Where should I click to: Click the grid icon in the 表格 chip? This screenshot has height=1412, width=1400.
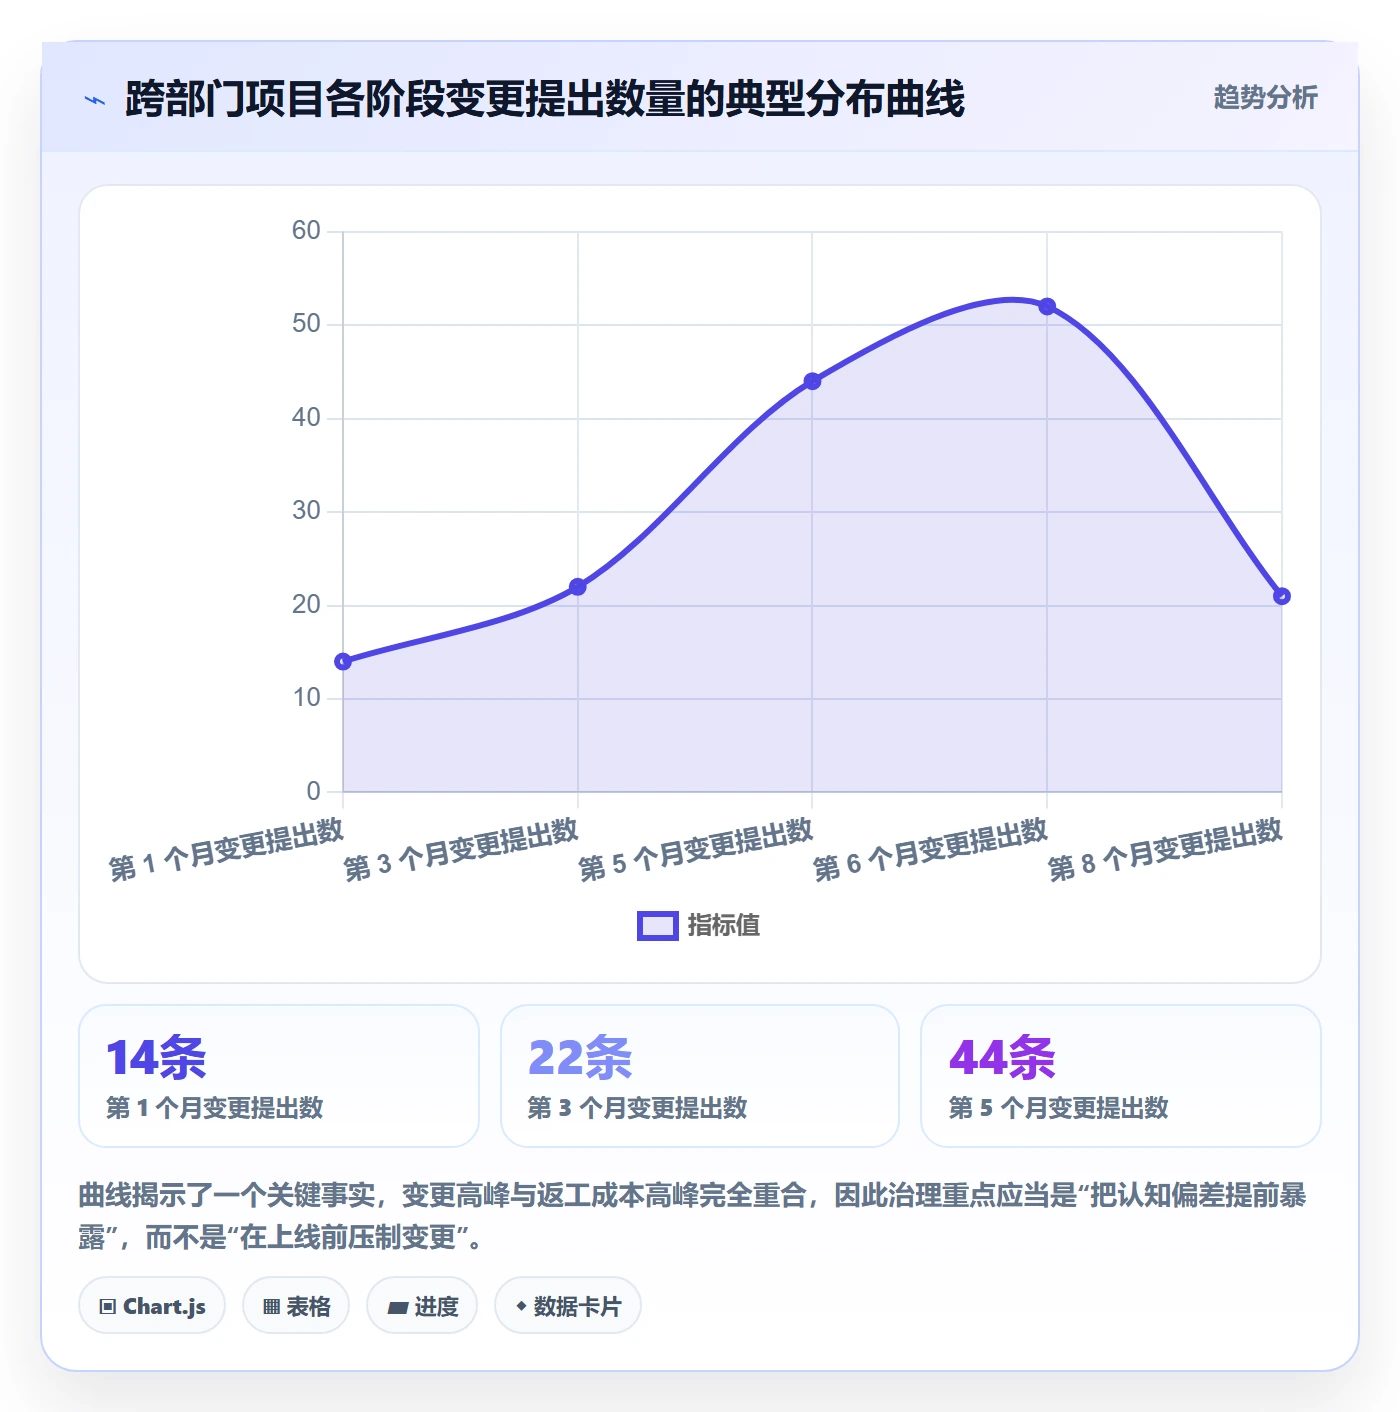271,1307
